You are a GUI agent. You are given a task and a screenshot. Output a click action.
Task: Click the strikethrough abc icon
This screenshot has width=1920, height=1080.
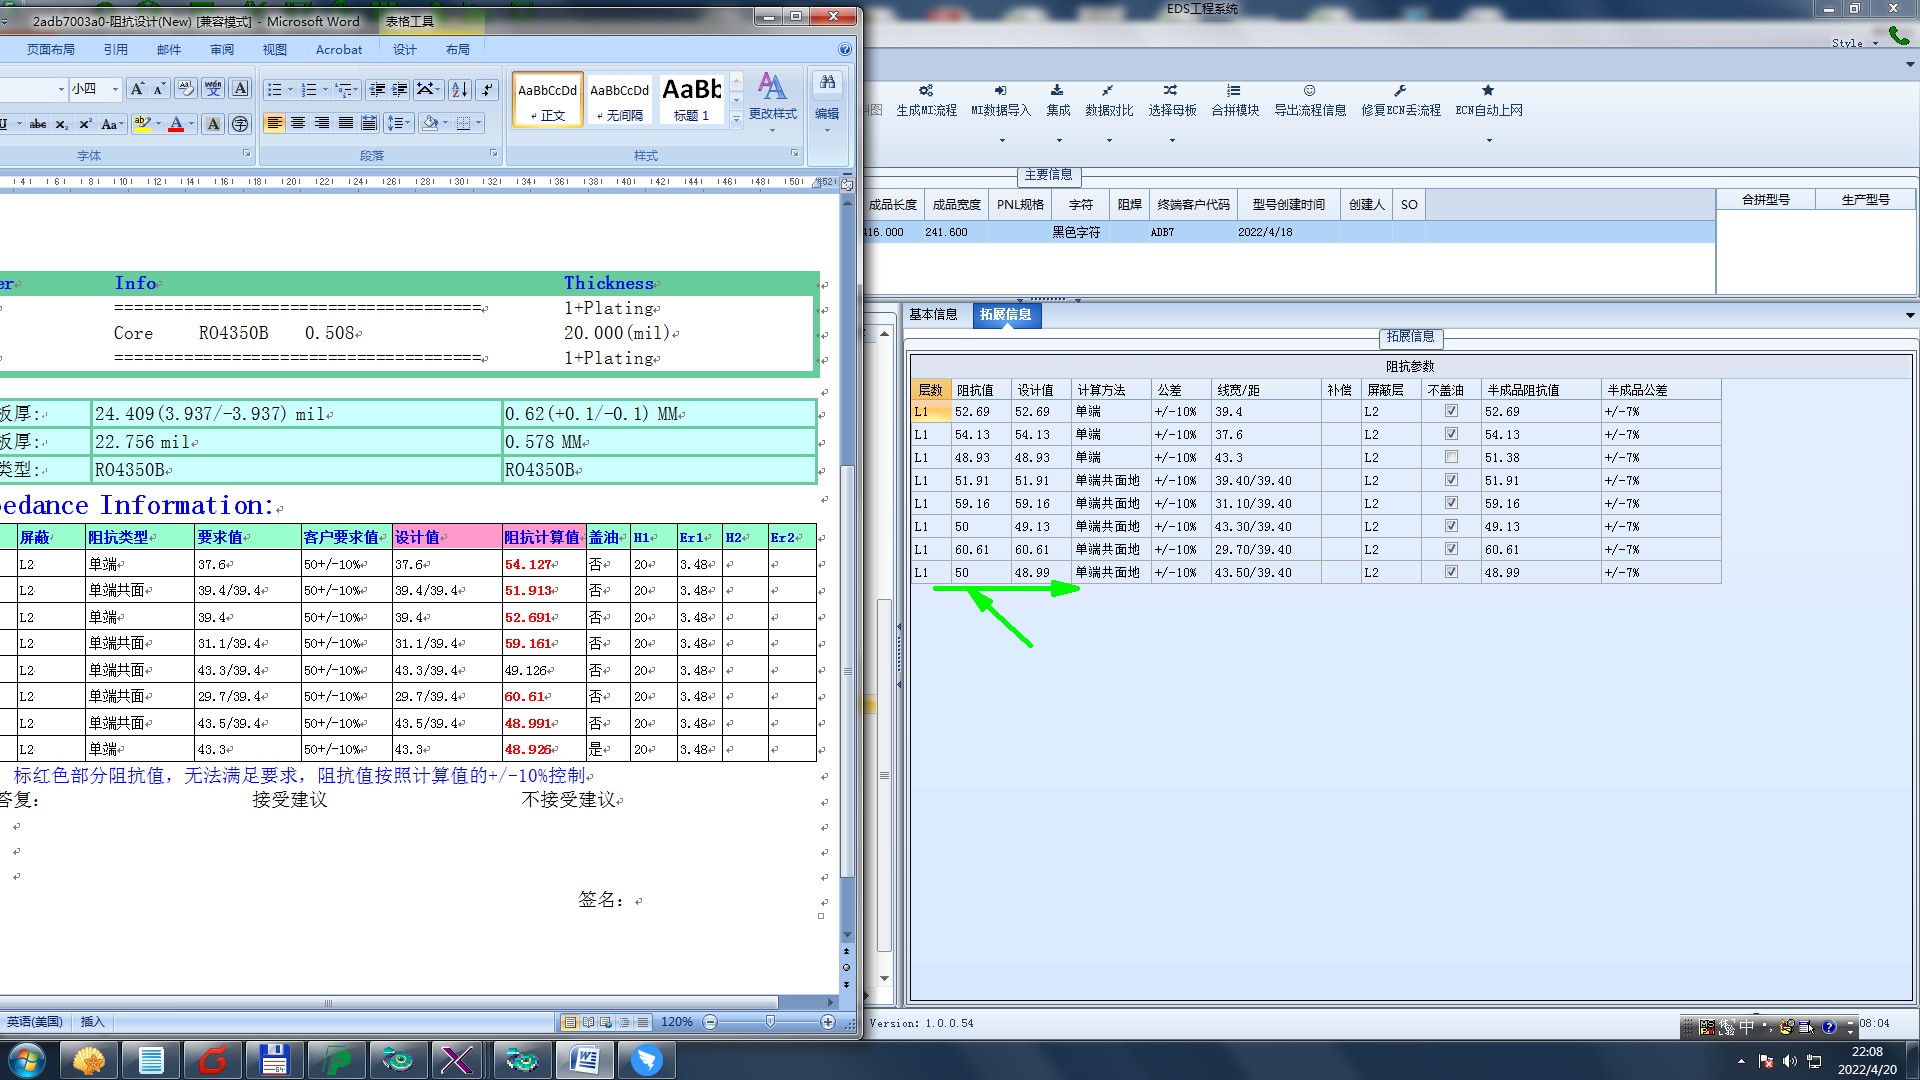pyautogui.click(x=38, y=124)
